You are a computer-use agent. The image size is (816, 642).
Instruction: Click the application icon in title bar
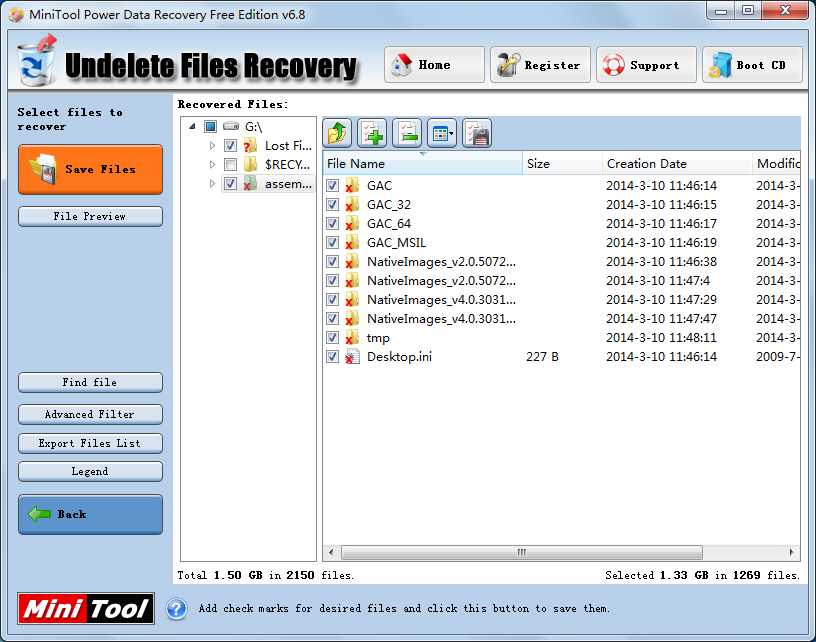pyautogui.click(x=16, y=15)
